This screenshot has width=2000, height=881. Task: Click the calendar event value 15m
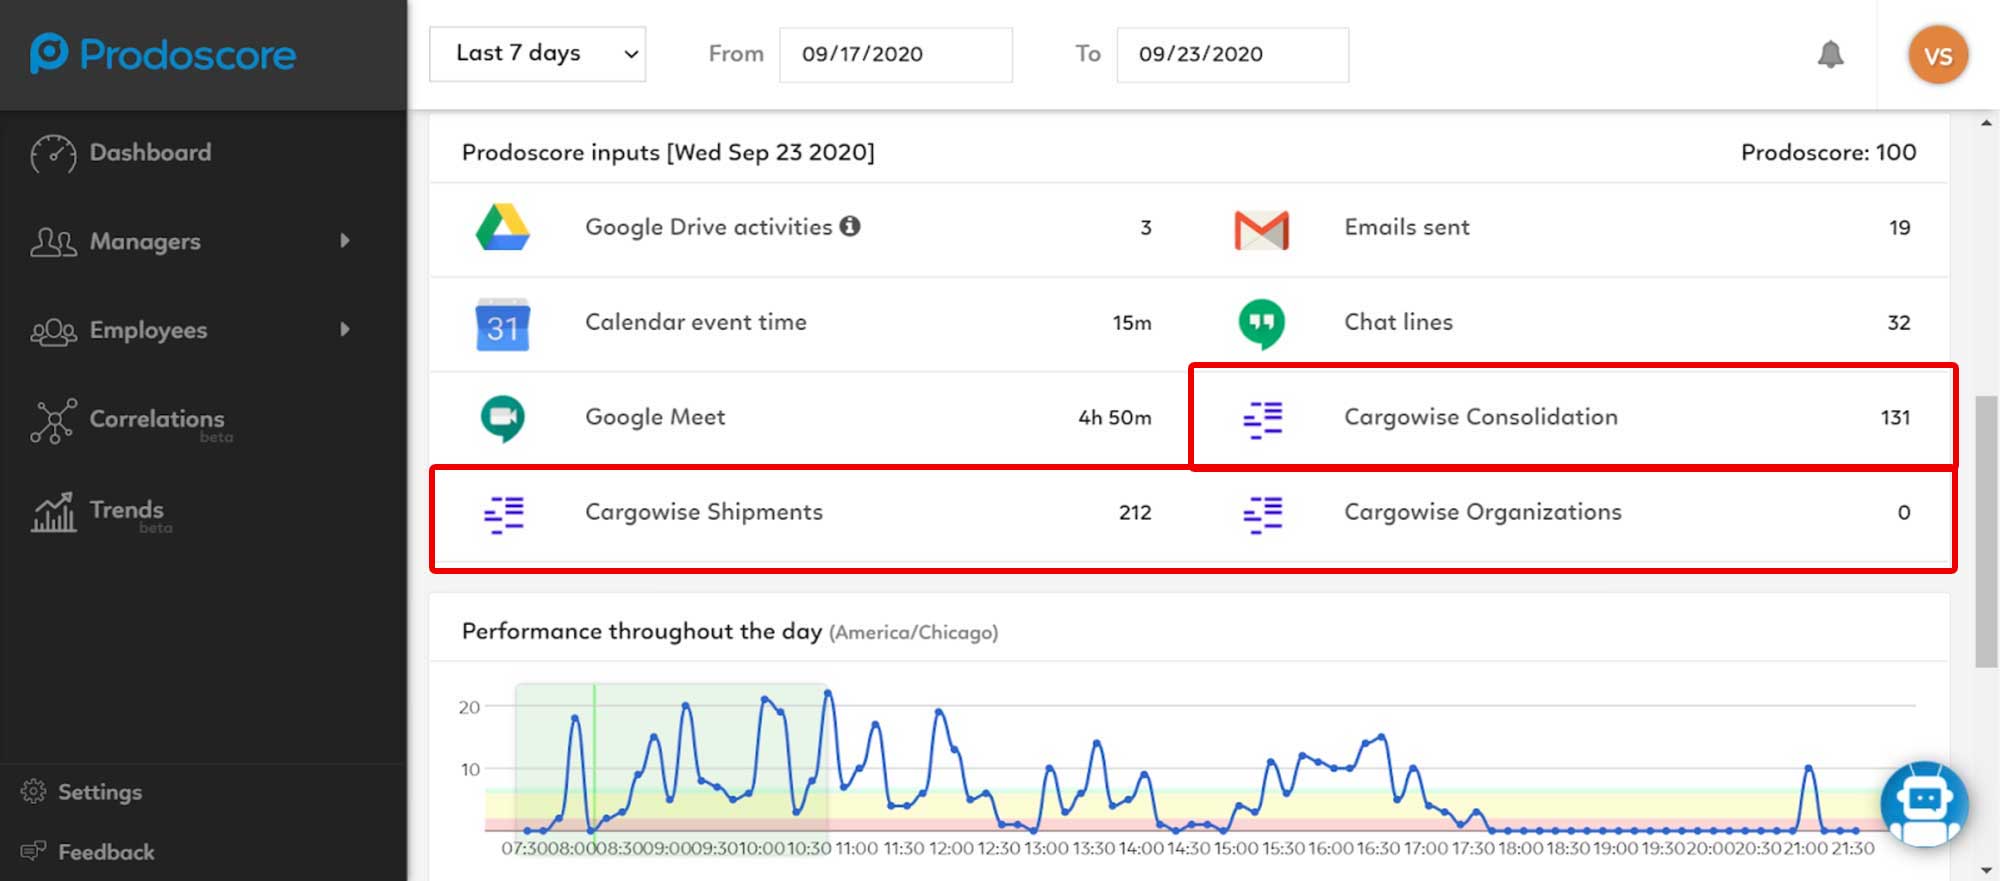coord(1132,323)
